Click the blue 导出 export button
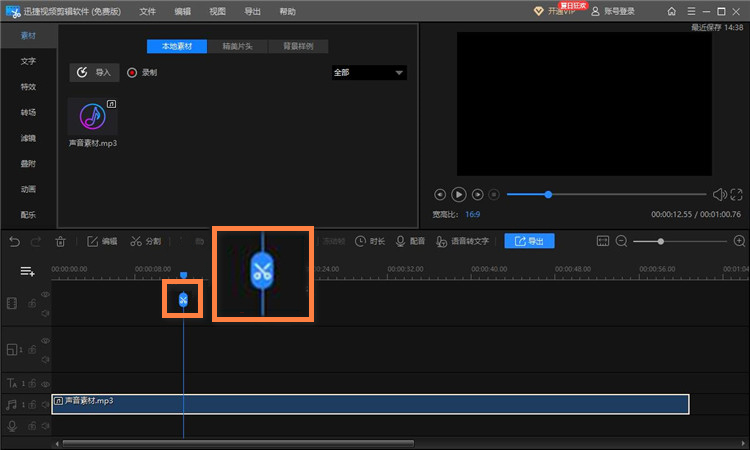 529,241
